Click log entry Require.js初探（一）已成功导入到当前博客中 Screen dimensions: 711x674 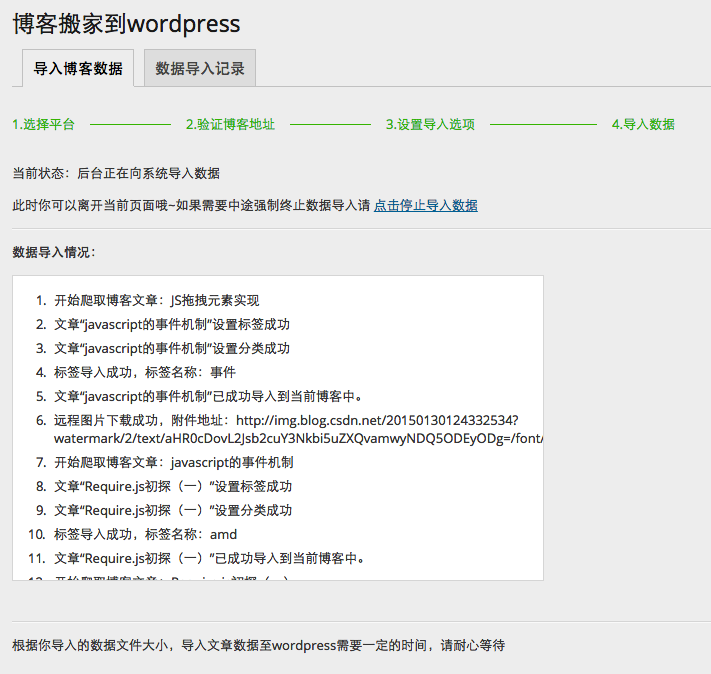(209, 558)
